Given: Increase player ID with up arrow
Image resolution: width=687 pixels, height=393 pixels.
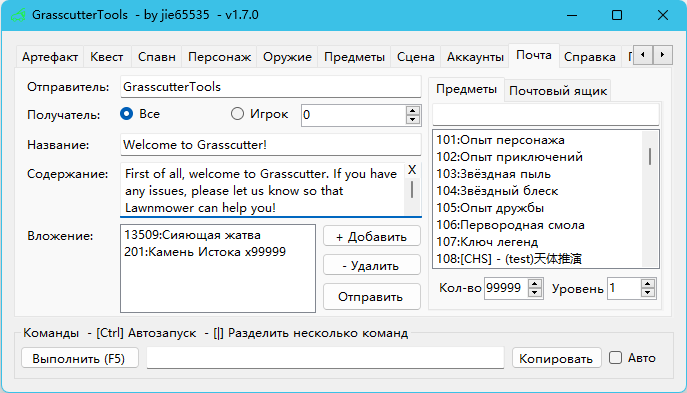Looking at the screenshot, I should 412,110.
